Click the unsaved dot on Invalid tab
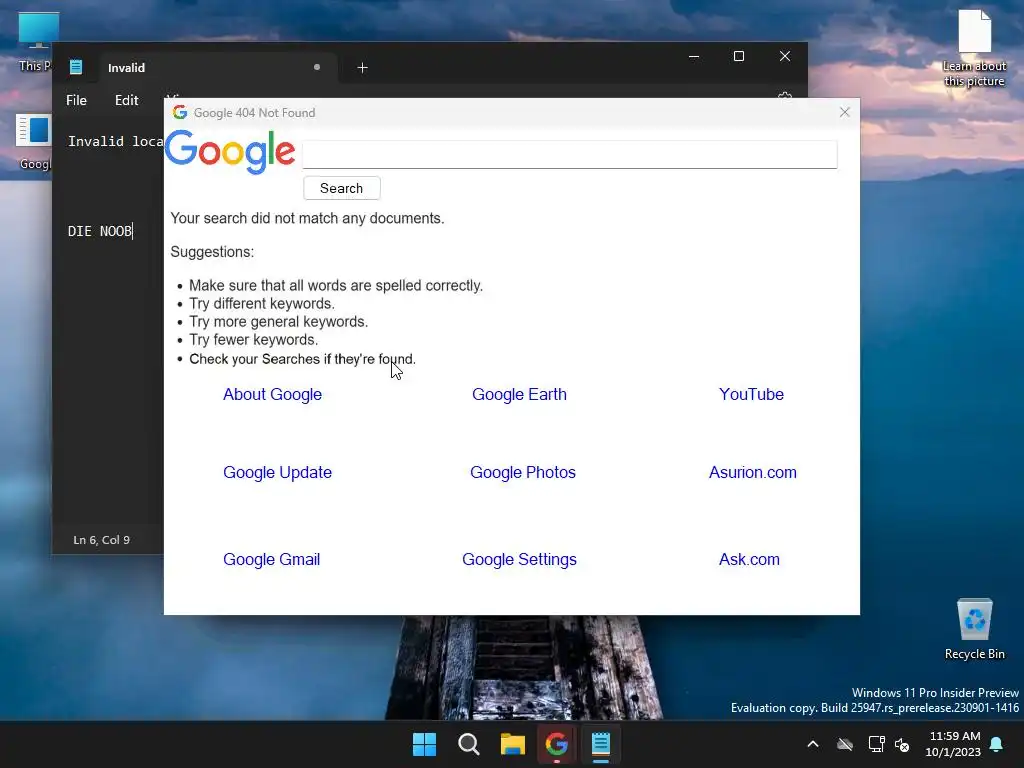 pos(317,67)
